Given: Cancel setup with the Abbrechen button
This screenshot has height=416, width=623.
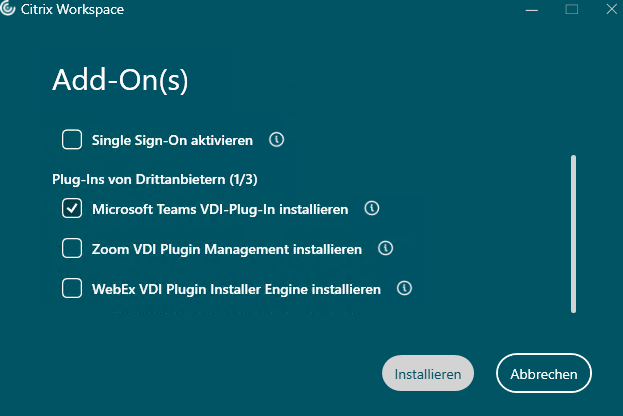Looking at the screenshot, I should [x=543, y=374].
